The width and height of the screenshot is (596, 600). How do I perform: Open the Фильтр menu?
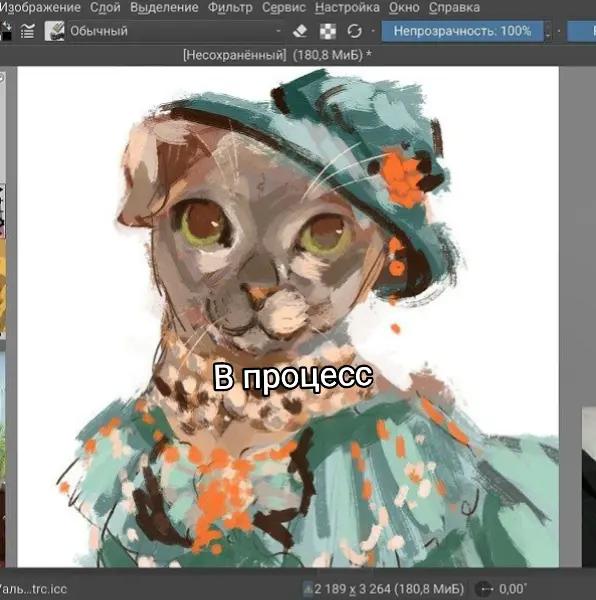pyautogui.click(x=230, y=7)
